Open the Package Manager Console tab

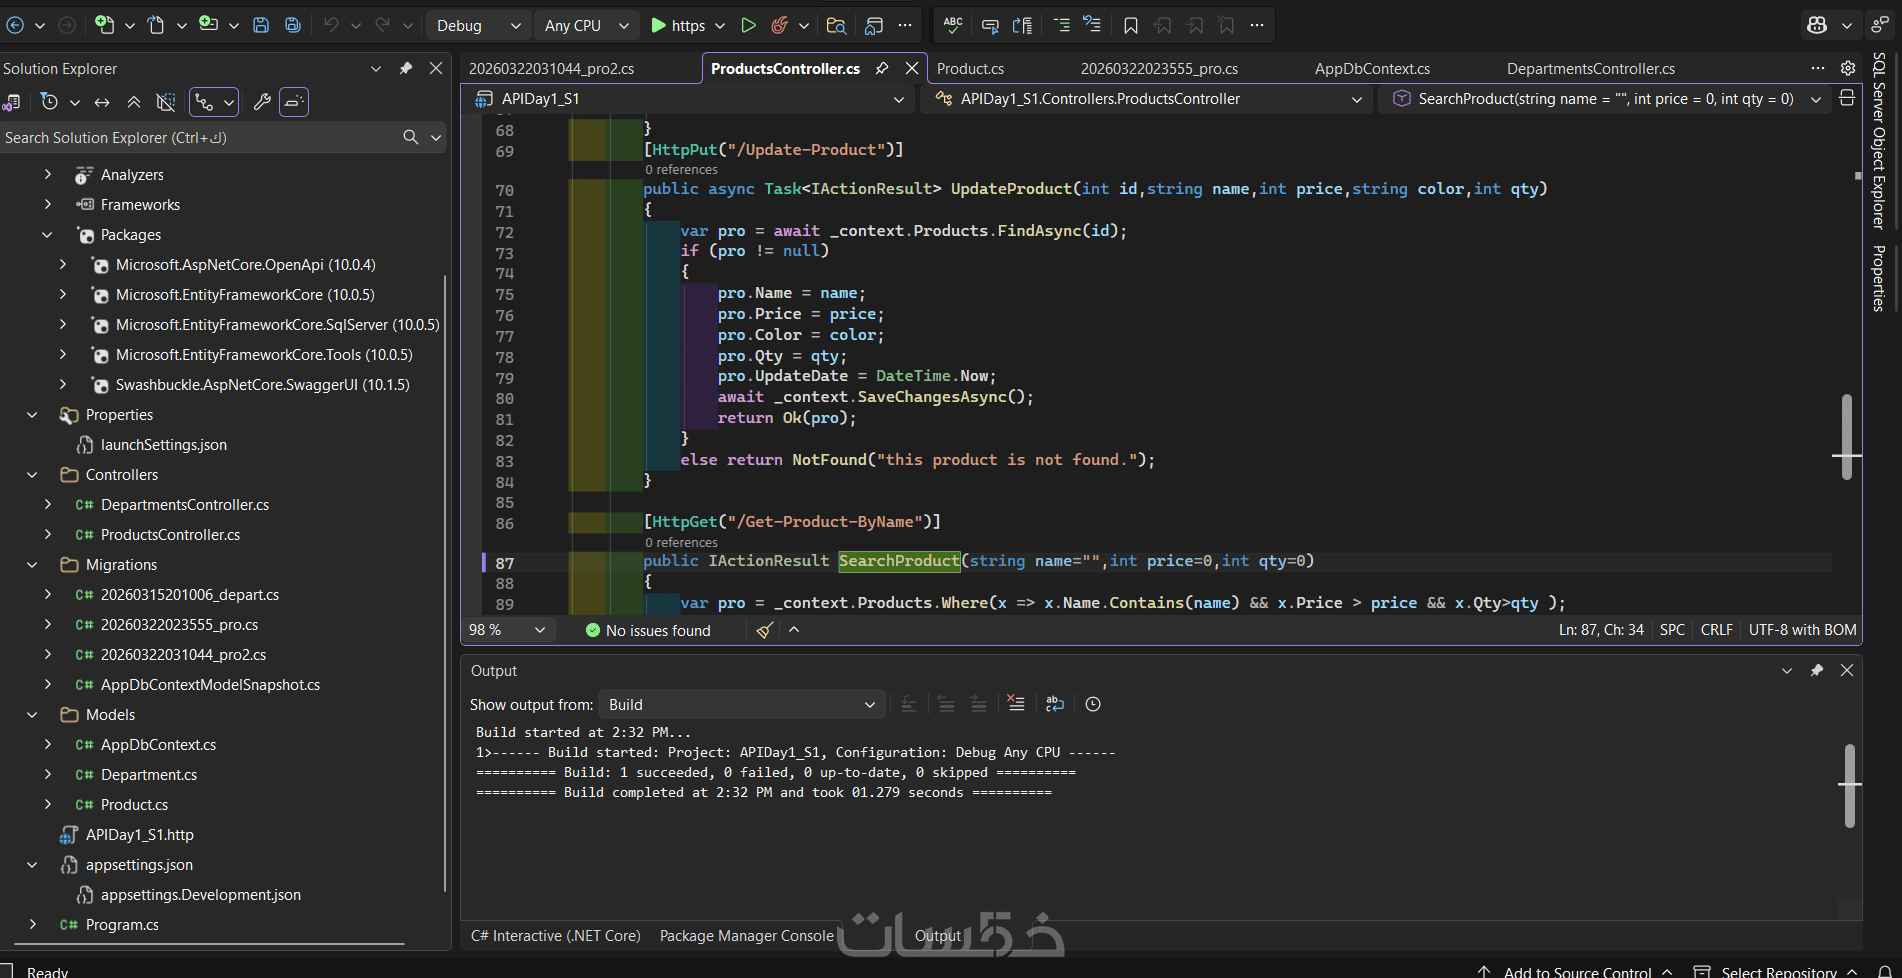point(746,936)
